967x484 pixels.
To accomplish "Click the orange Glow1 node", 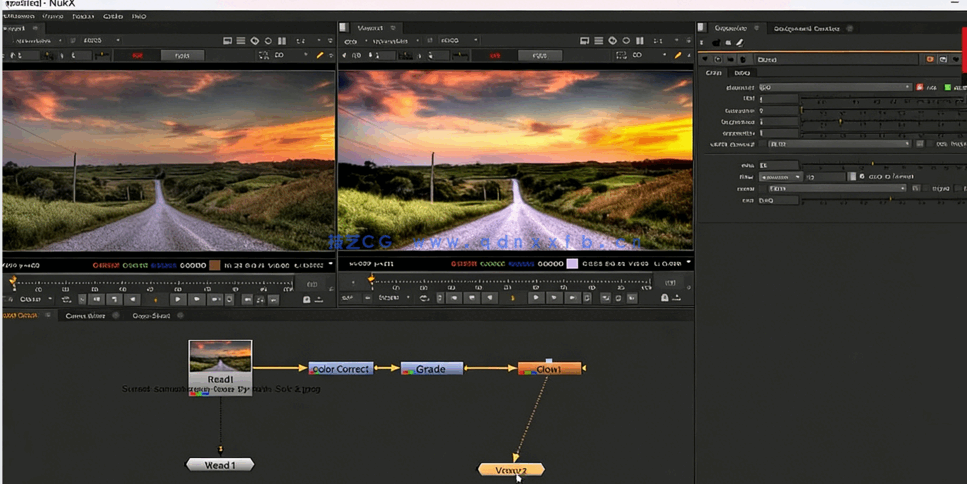I will click(549, 369).
